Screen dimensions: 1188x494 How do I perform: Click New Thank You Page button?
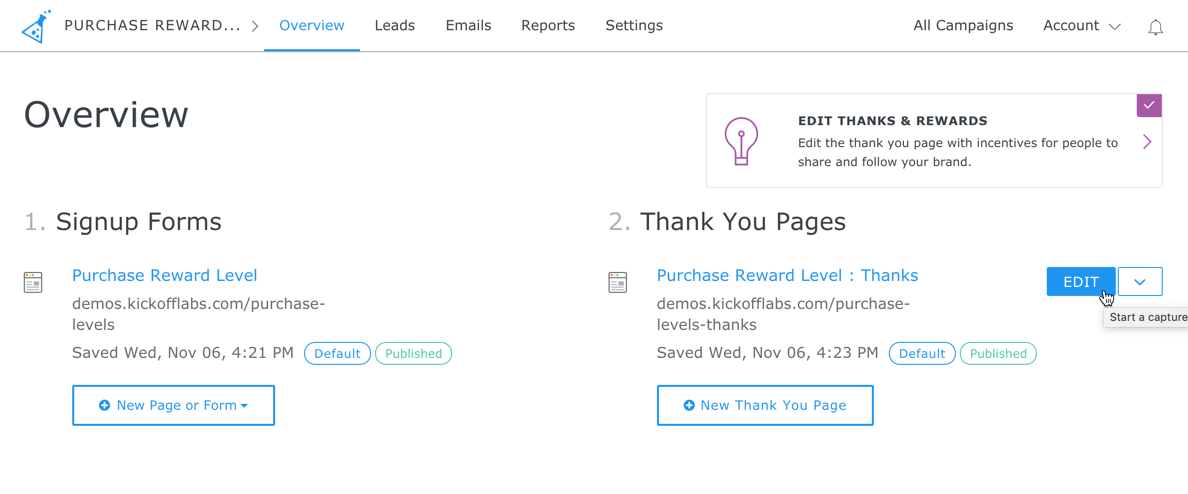765,405
